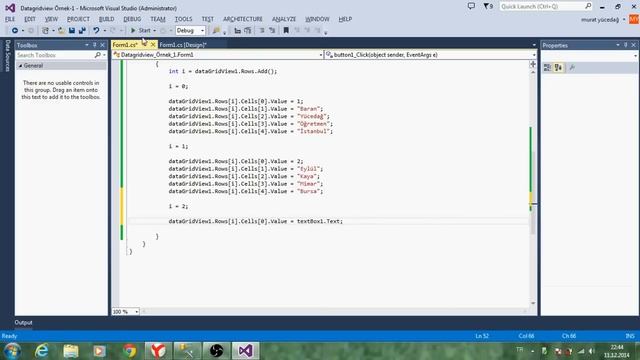The height and width of the screenshot is (360, 640).
Task: Open the Properties window options arrow
Action: (618, 45)
